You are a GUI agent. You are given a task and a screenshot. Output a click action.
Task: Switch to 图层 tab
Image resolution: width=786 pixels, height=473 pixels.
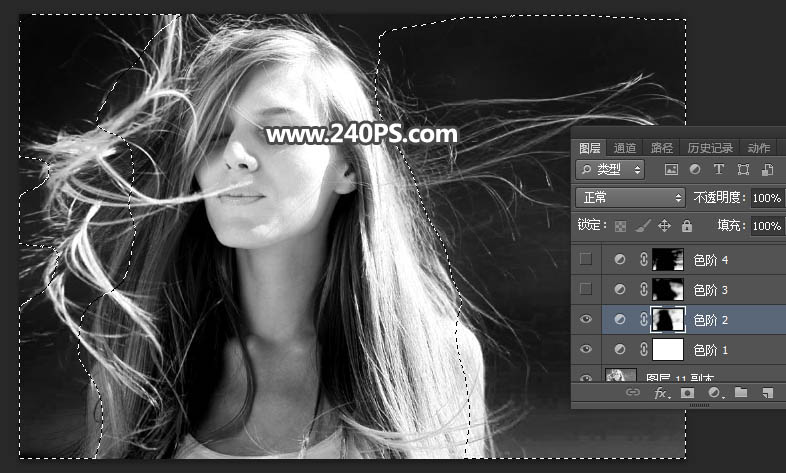[x=590, y=148]
